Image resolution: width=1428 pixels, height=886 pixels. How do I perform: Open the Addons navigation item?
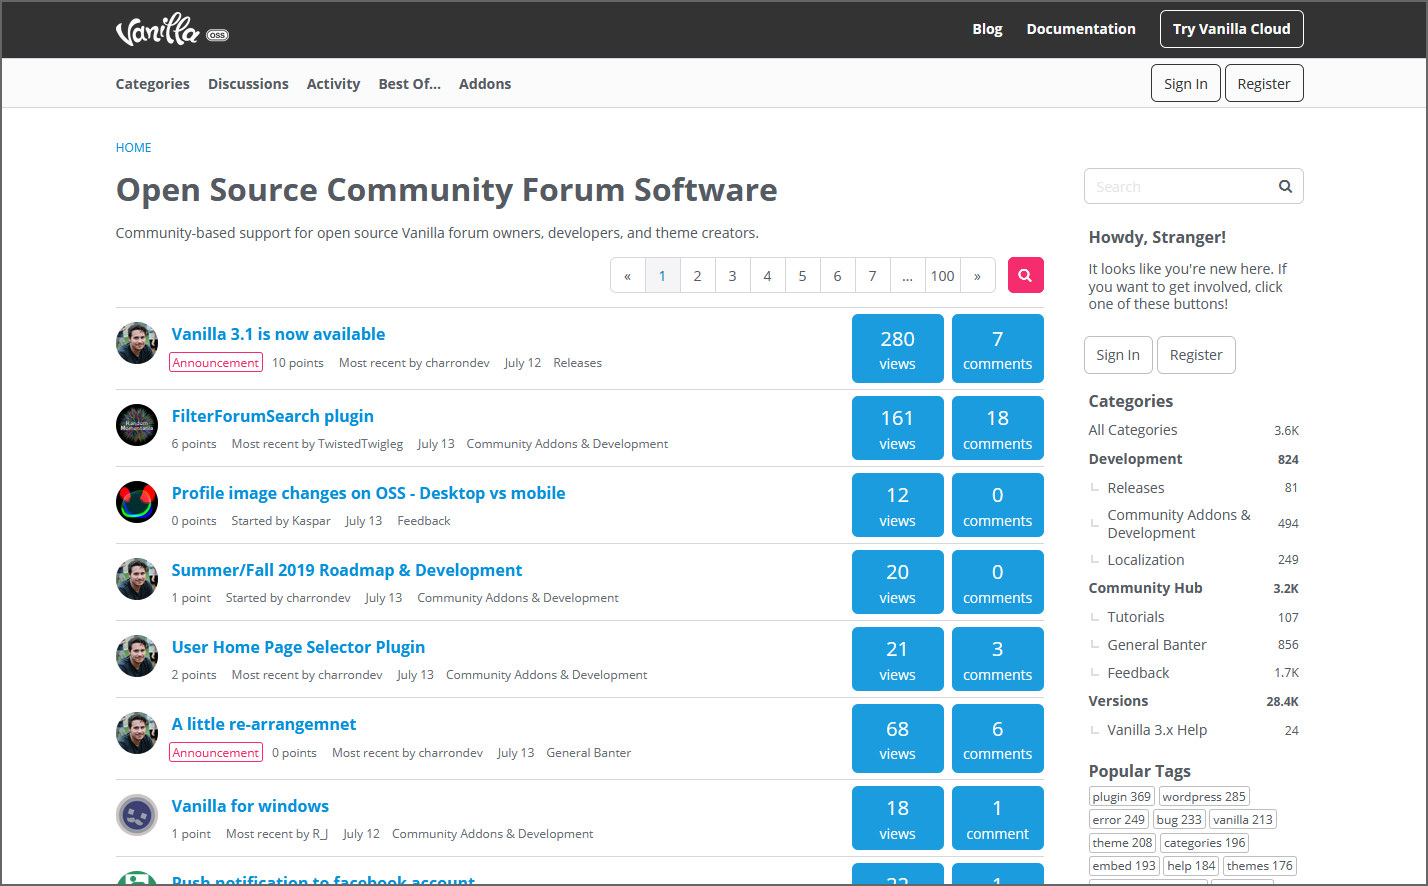tap(485, 84)
